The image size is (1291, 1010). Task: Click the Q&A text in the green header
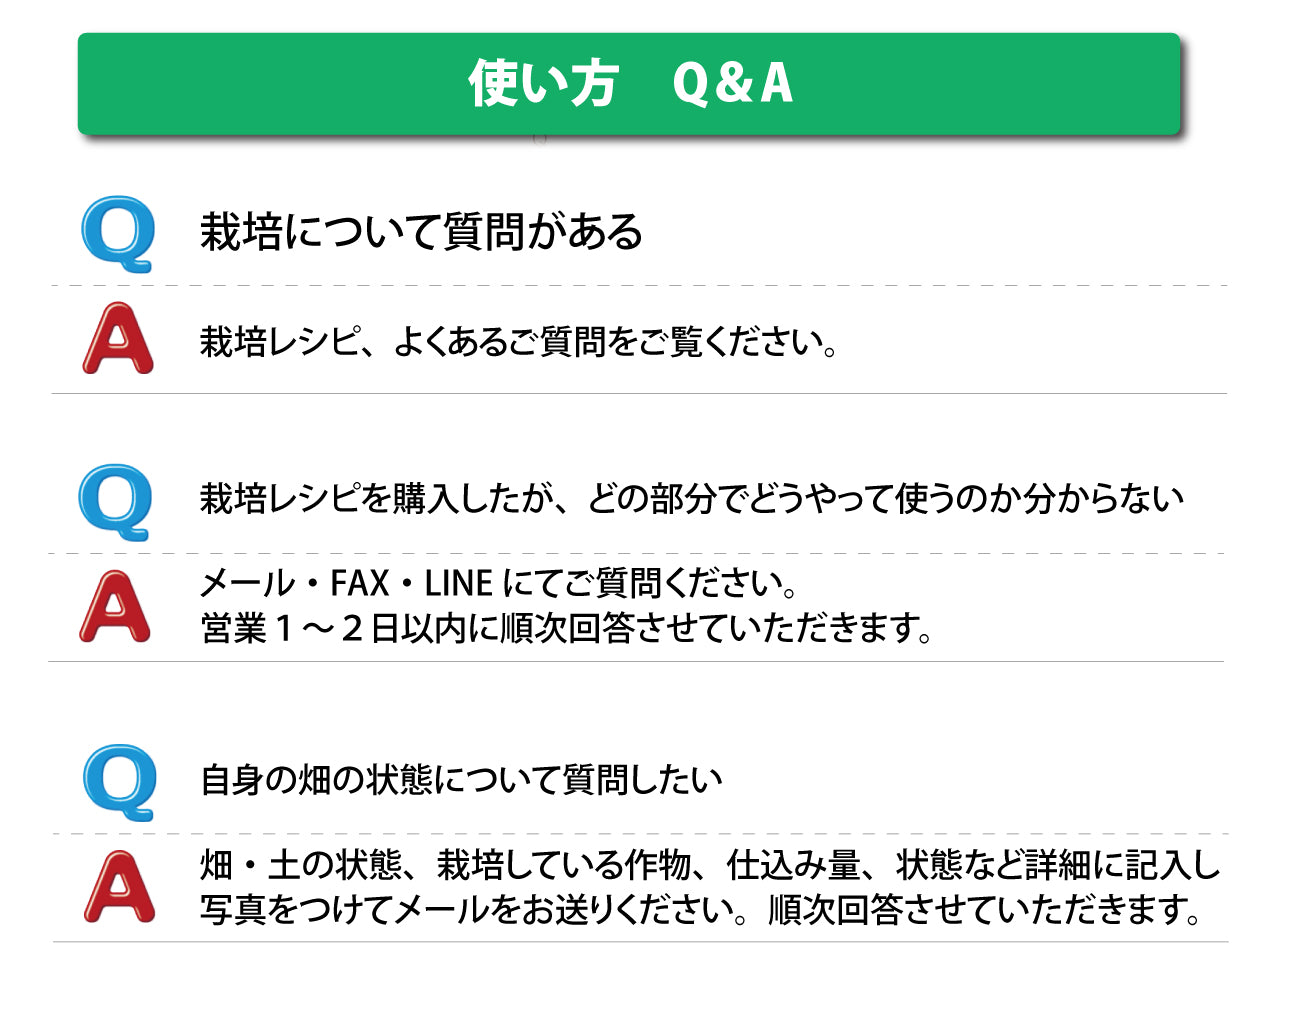tap(732, 83)
